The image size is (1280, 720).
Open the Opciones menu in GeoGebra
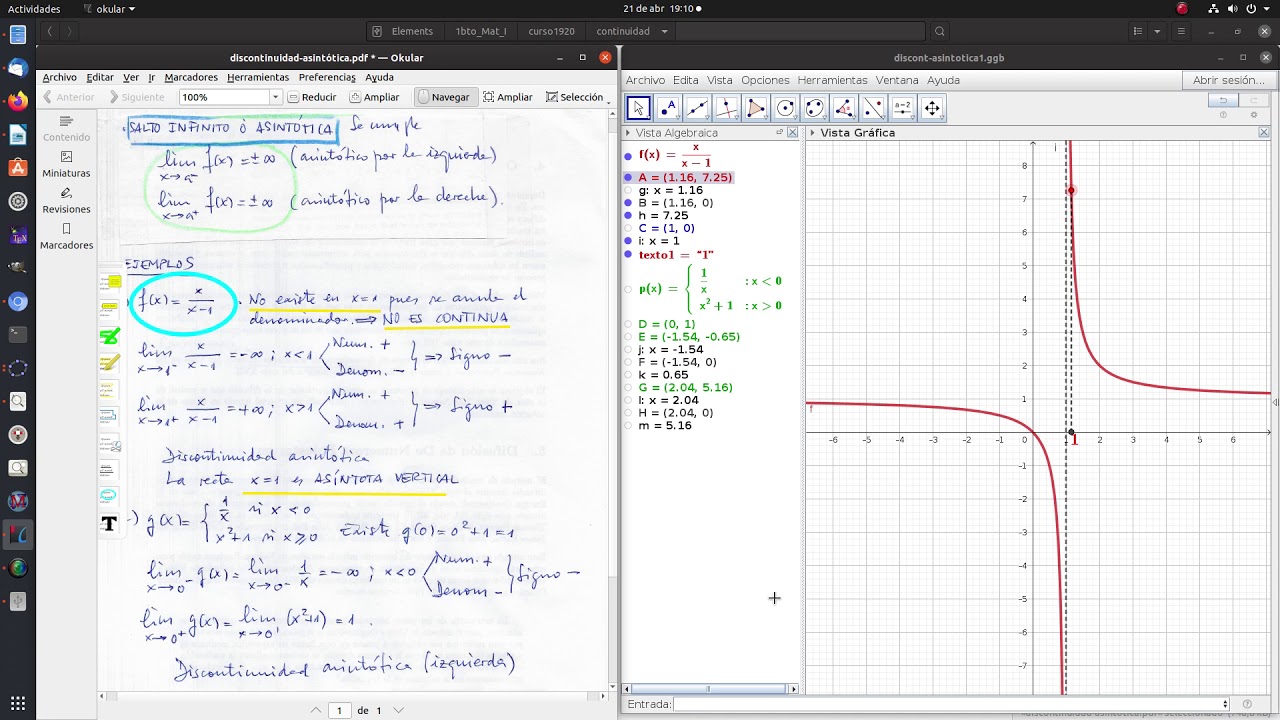[x=765, y=80]
